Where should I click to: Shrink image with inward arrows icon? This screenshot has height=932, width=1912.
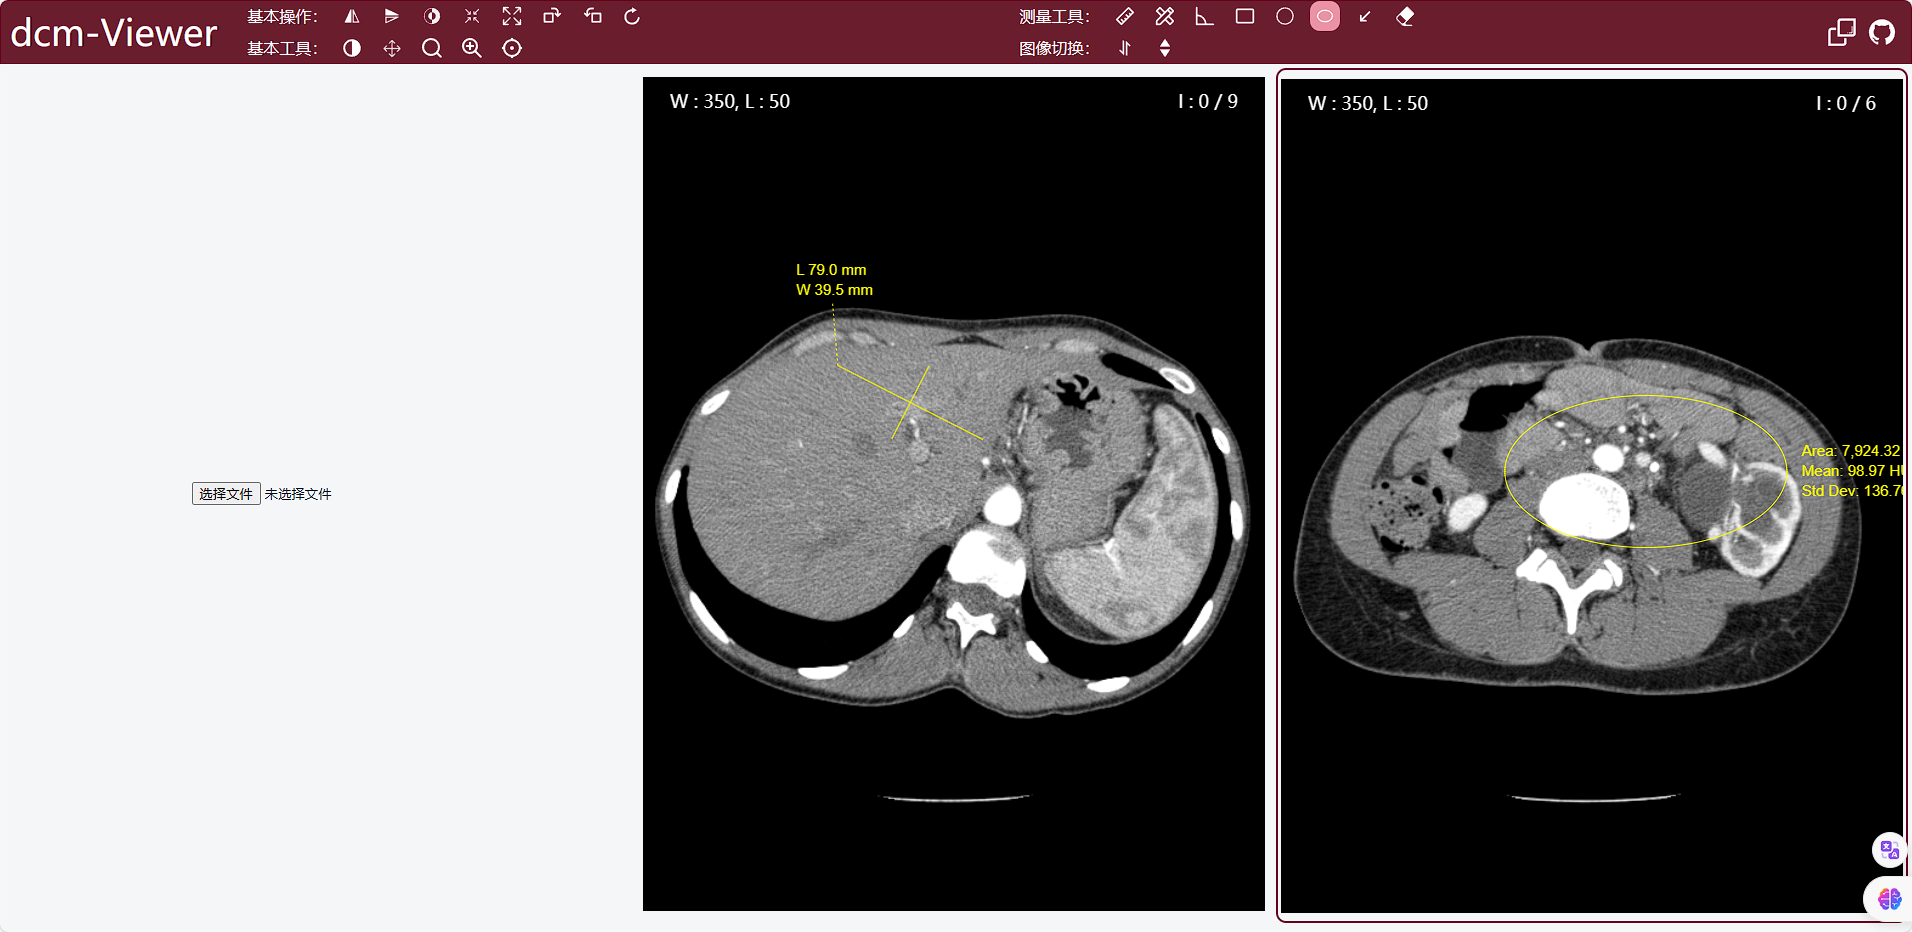[472, 16]
